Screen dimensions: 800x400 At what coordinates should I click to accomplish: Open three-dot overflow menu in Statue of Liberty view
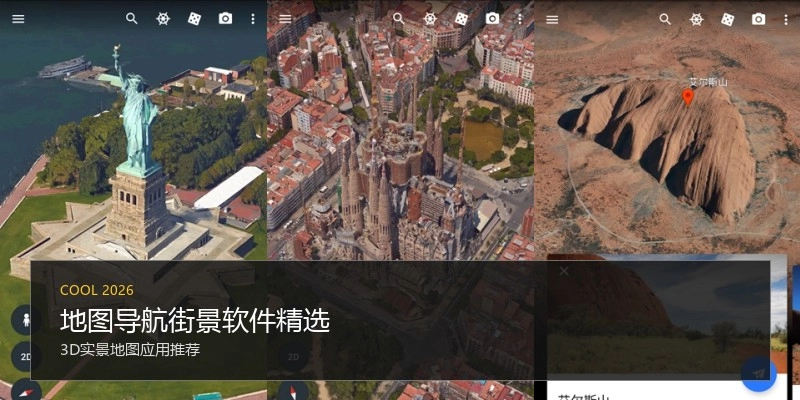(x=253, y=19)
